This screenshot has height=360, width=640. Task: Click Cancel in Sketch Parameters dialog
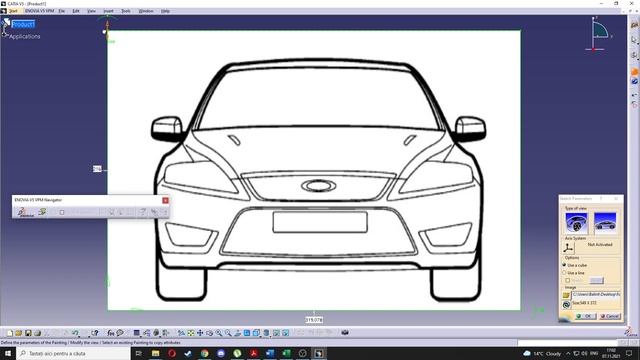pos(610,316)
